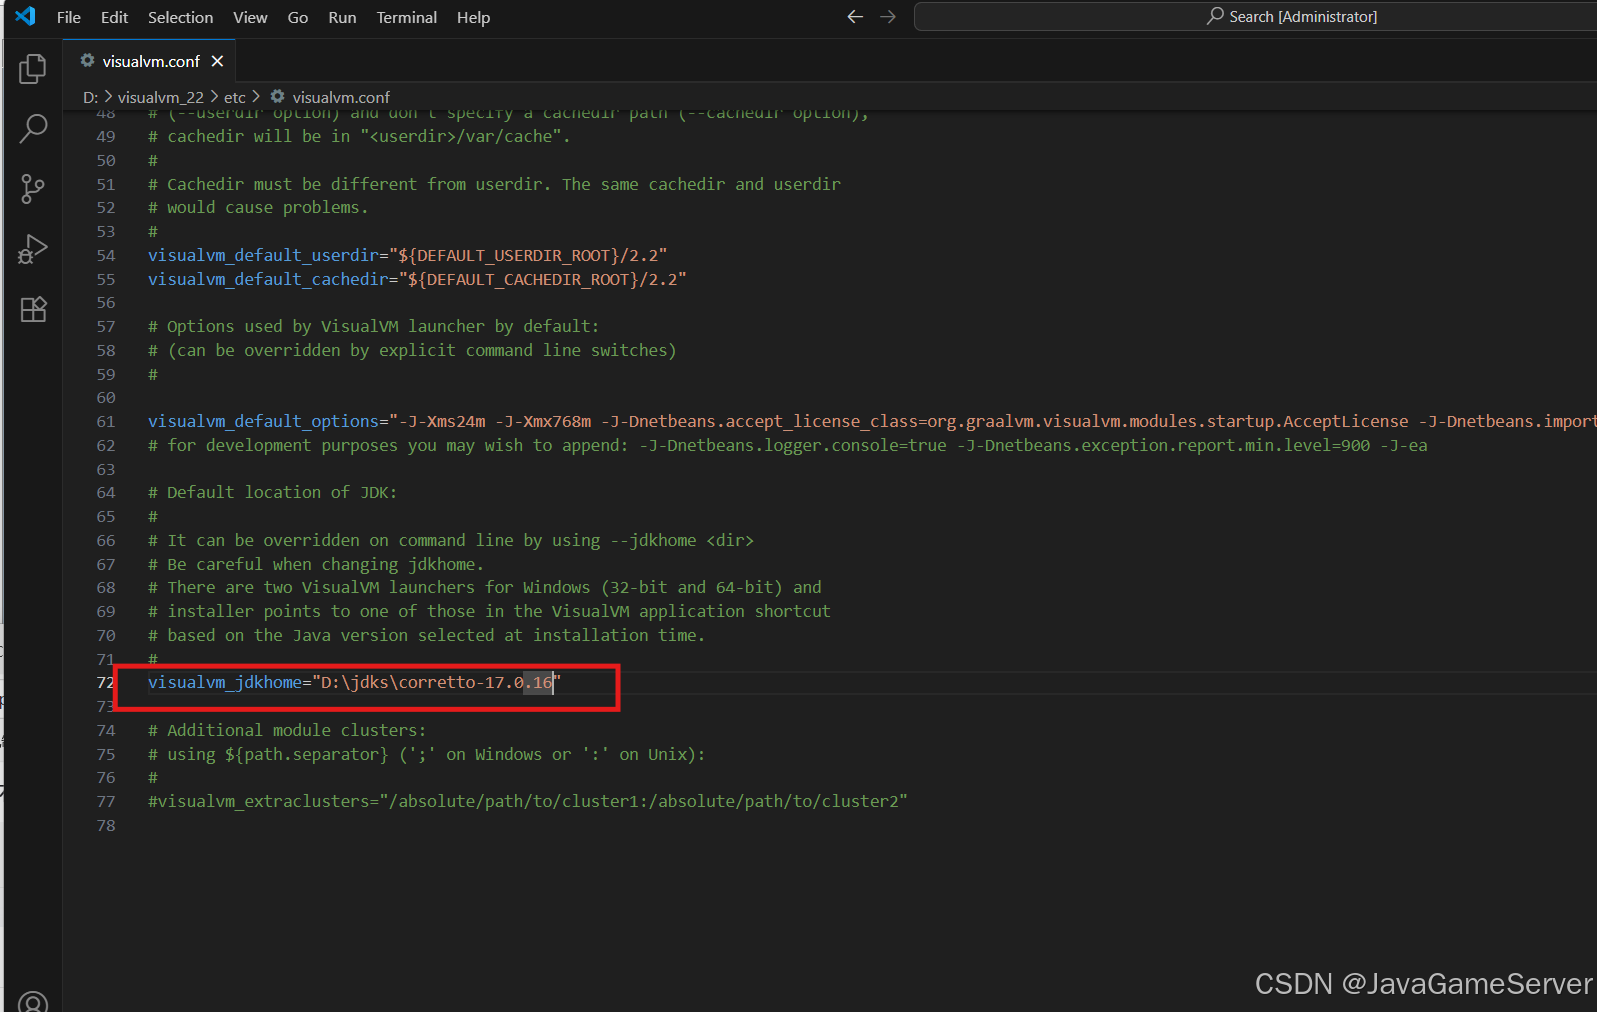Click the 'Options used by VisualVM launcher' comment
1597x1012 pixels.
click(x=373, y=326)
